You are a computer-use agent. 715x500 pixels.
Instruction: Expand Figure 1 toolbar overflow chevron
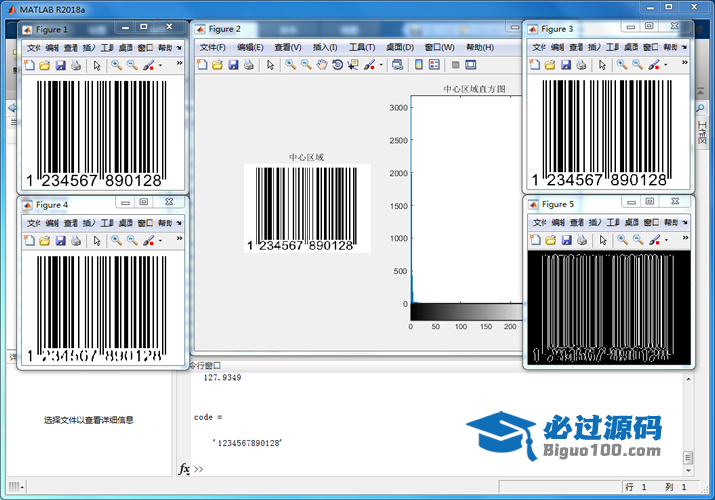tap(180, 64)
